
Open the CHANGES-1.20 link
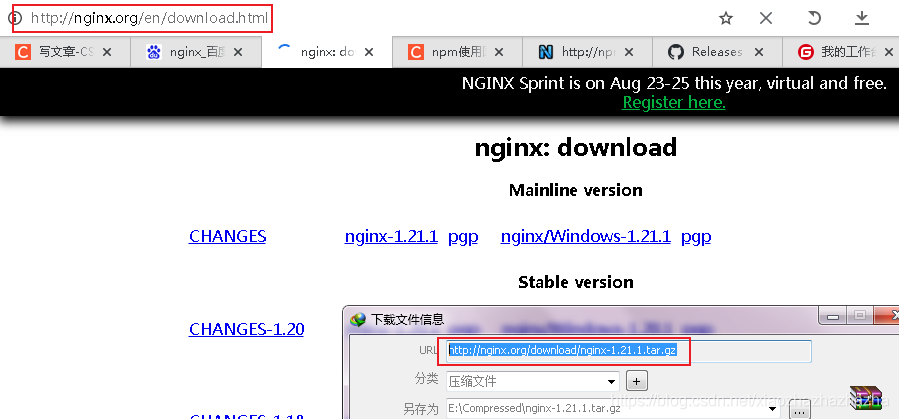point(247,329)
